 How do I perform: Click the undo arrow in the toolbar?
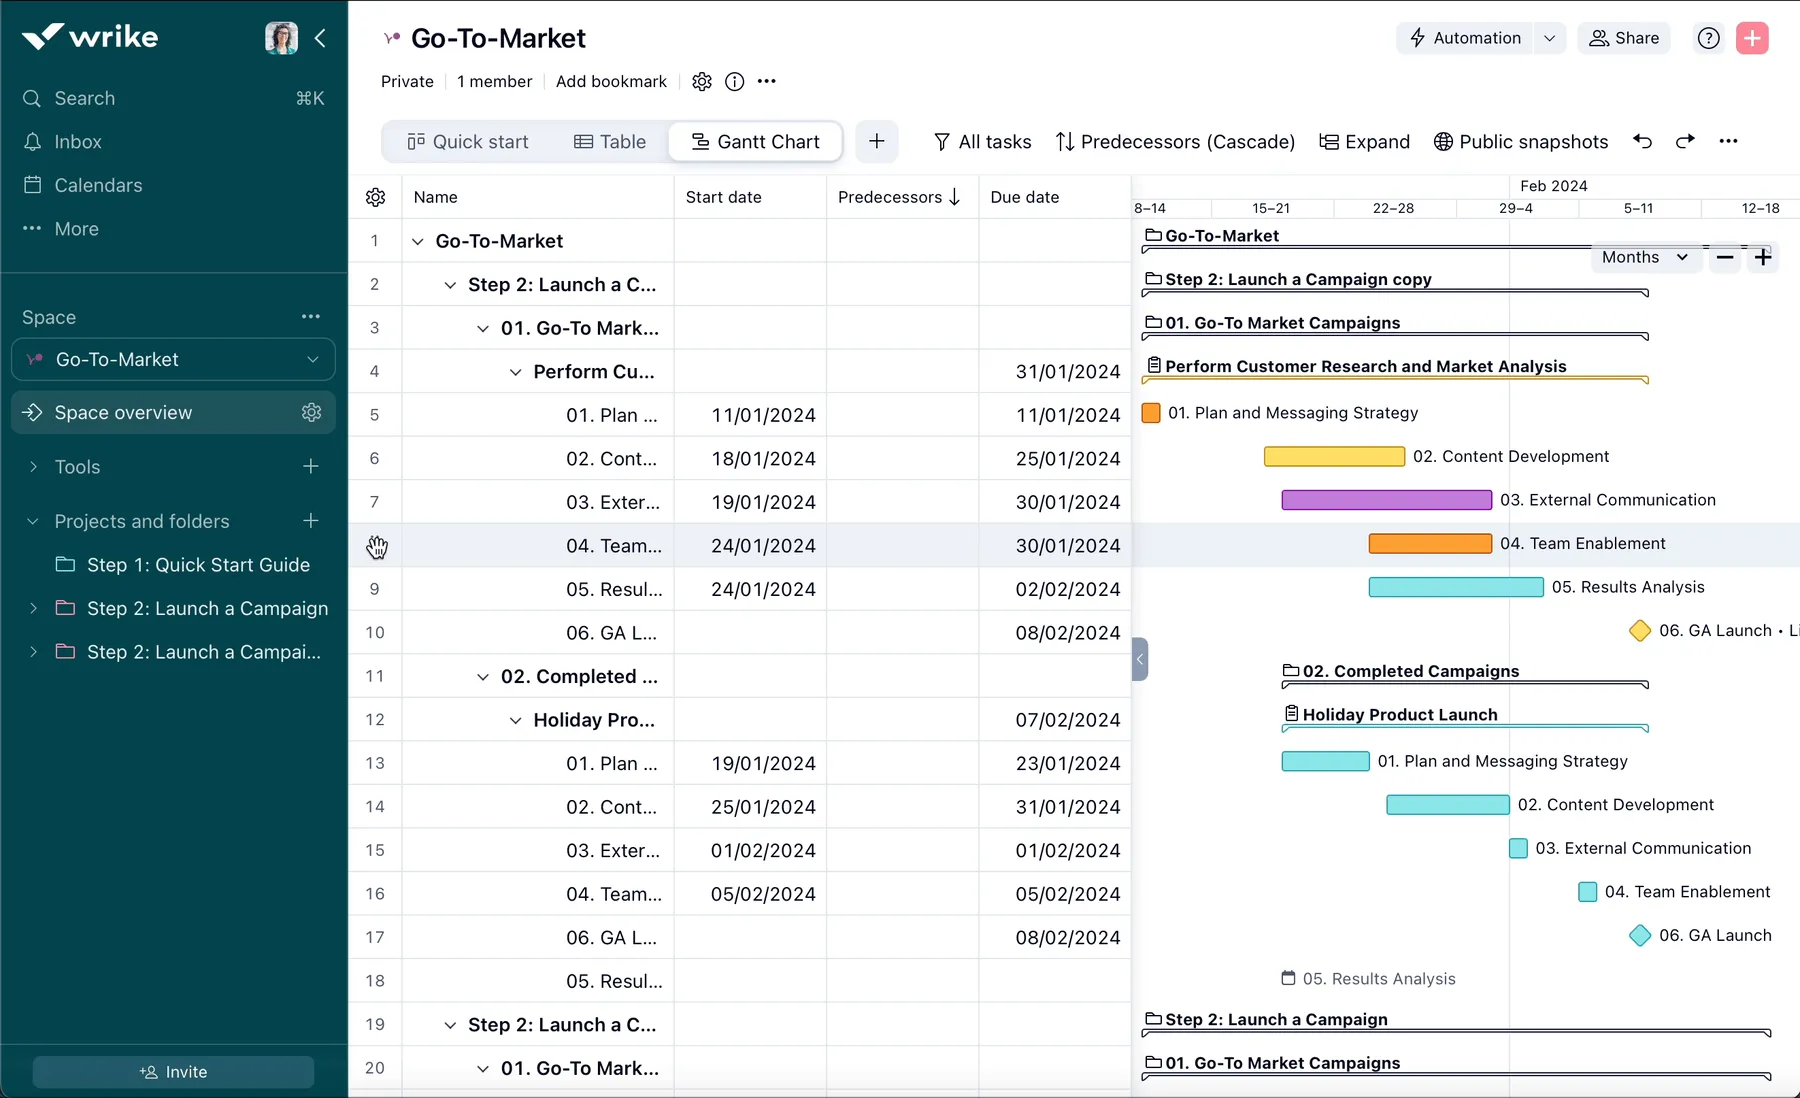1642,141
